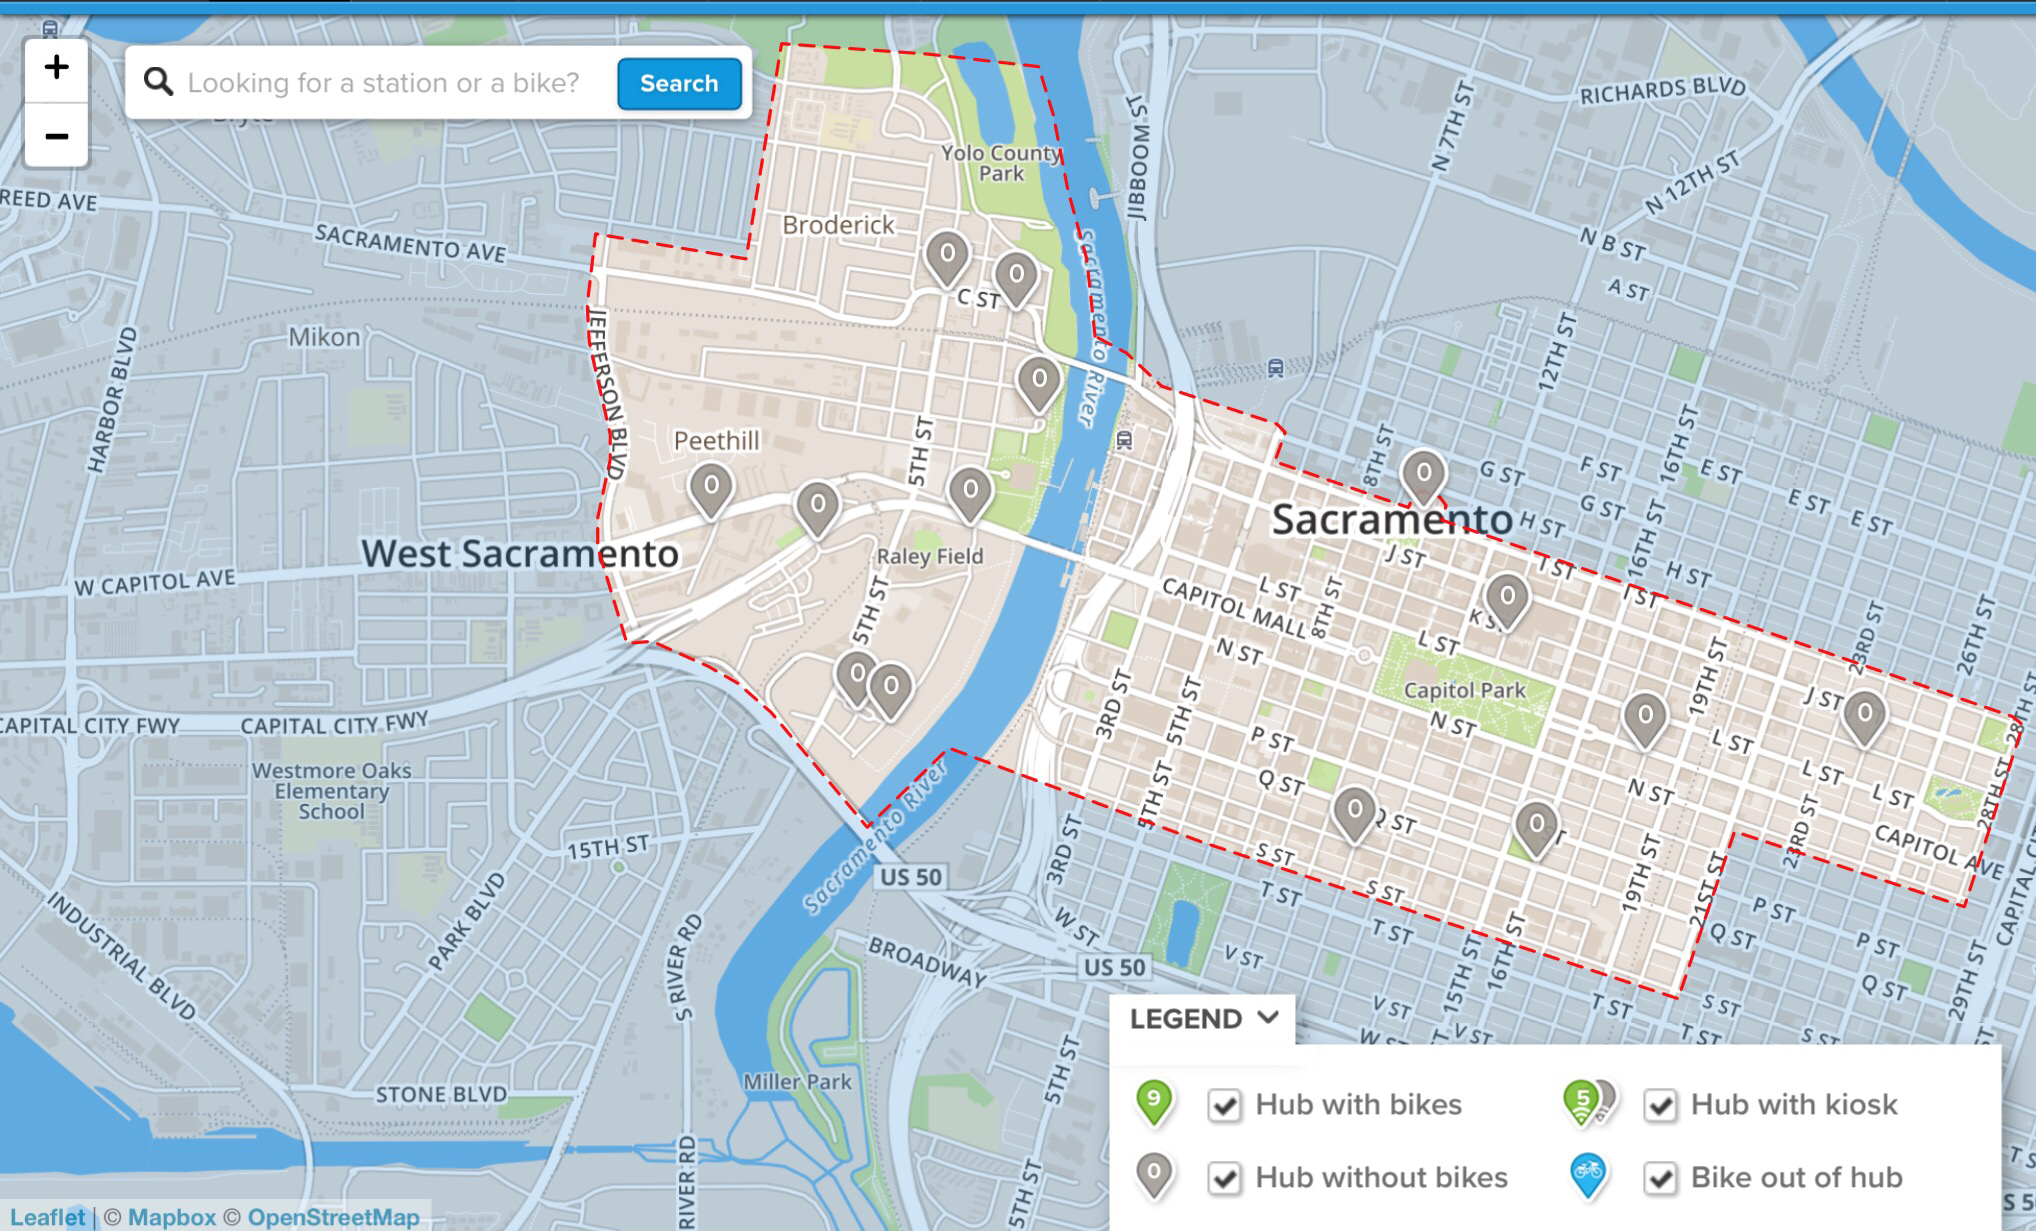The width and height of the screenshot is (2036, 1231).
Task: Click the magnifying glass search icon
Action: 158,82
